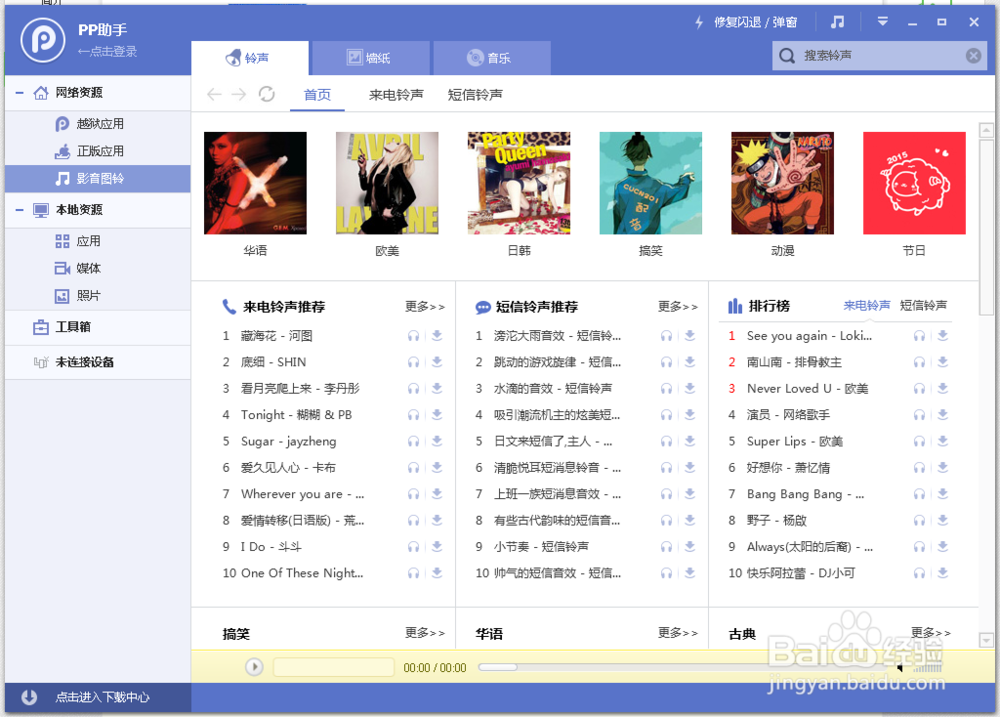Select the 来电铃声 sub-tab

tap(396, 95)
